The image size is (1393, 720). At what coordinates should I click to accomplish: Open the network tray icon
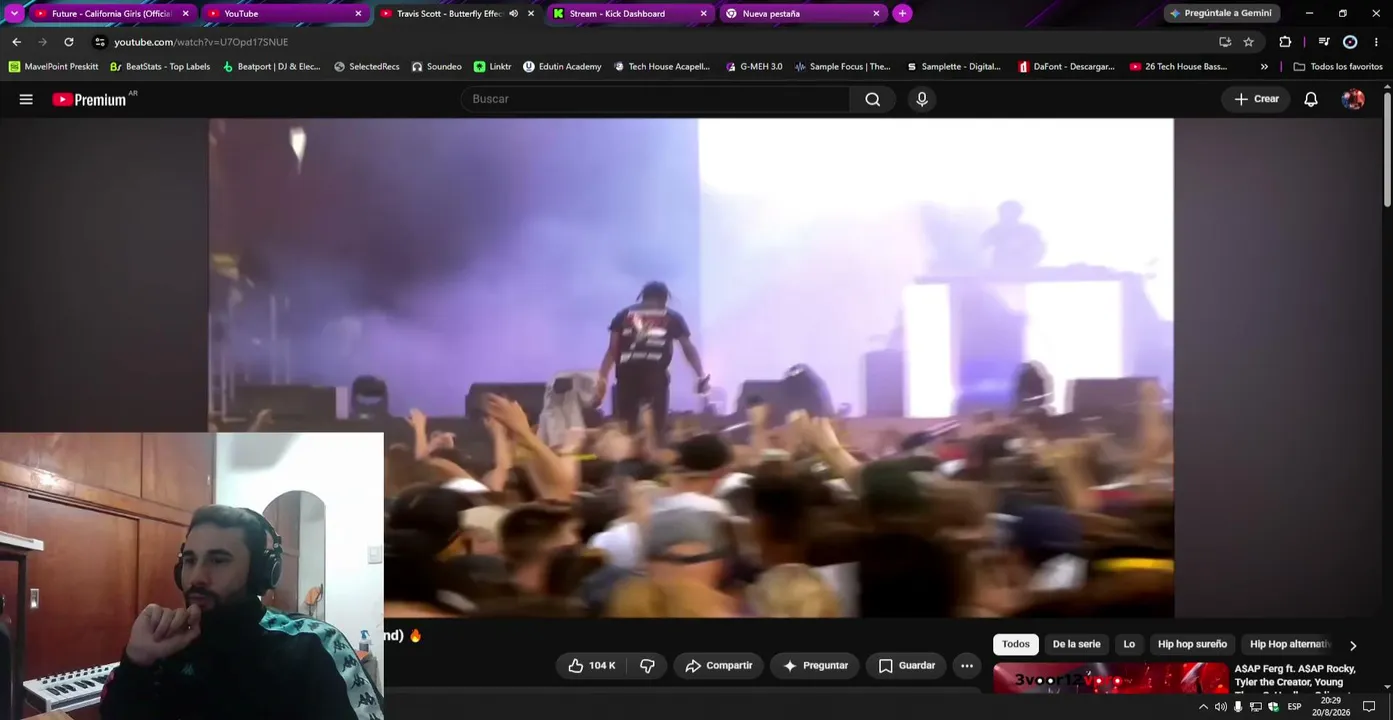click(1256, 707)
